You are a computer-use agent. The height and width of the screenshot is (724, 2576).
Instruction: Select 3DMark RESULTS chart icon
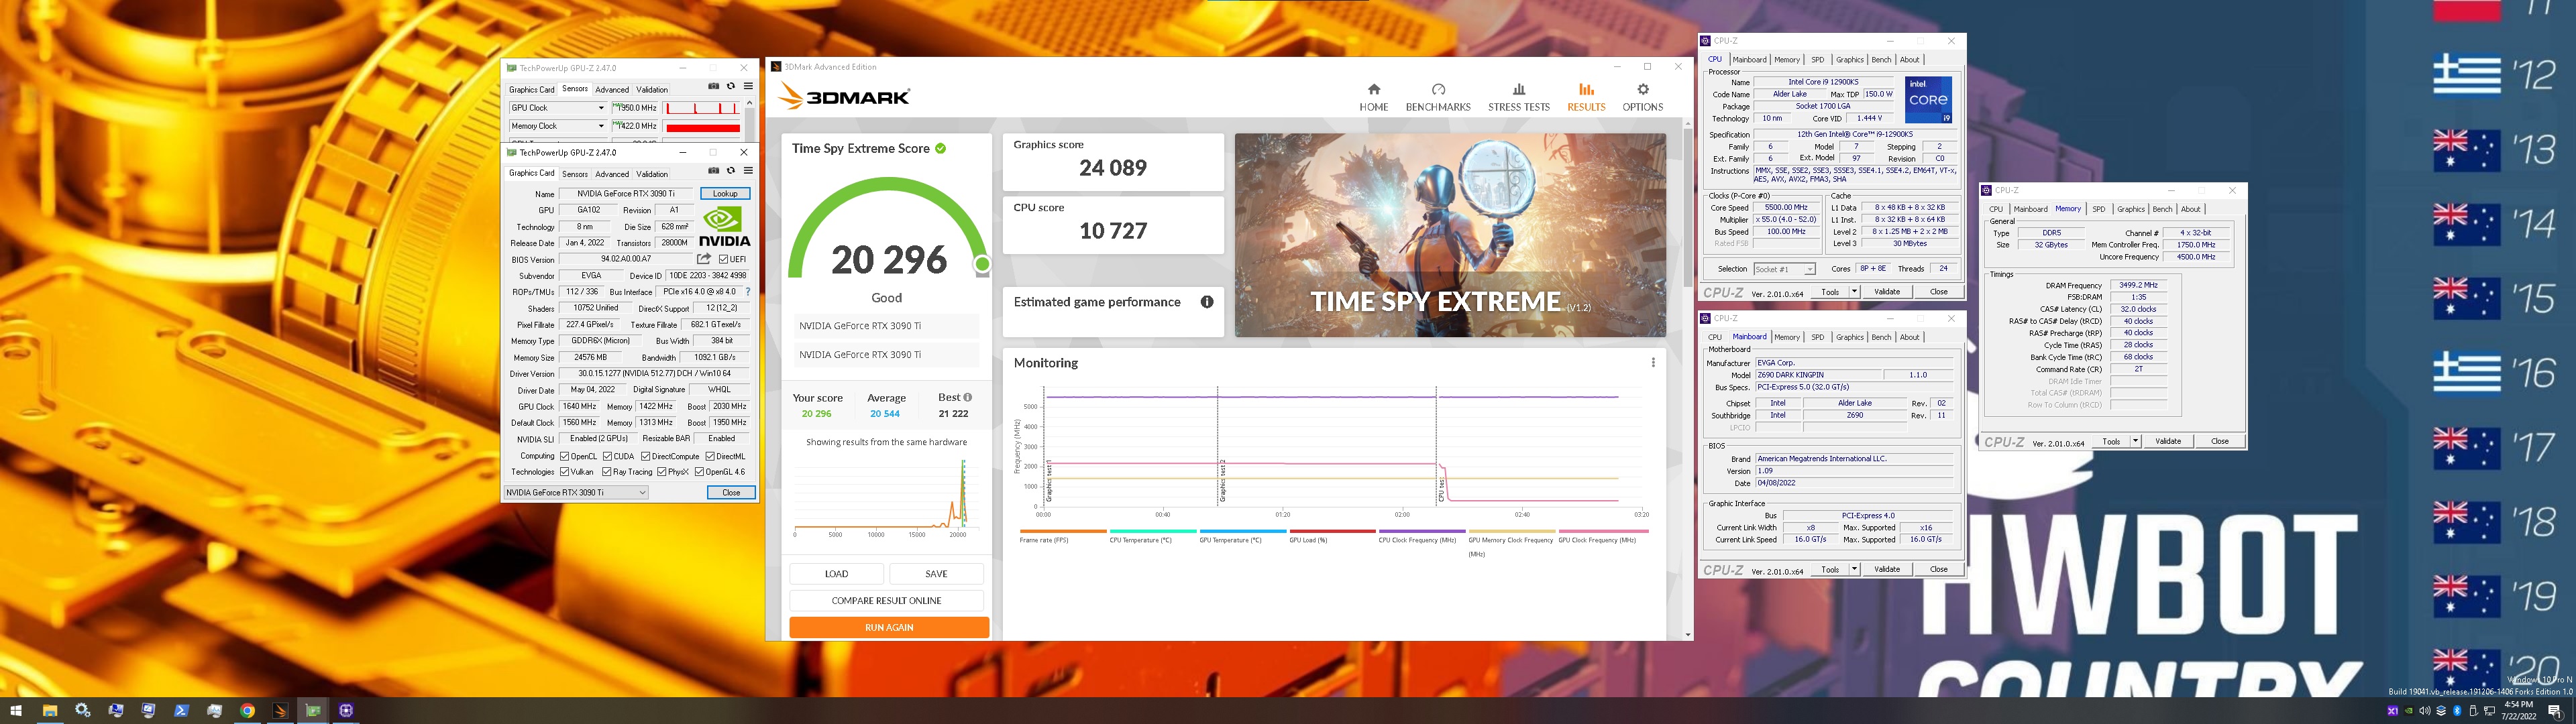click(x=1586, y=90)
